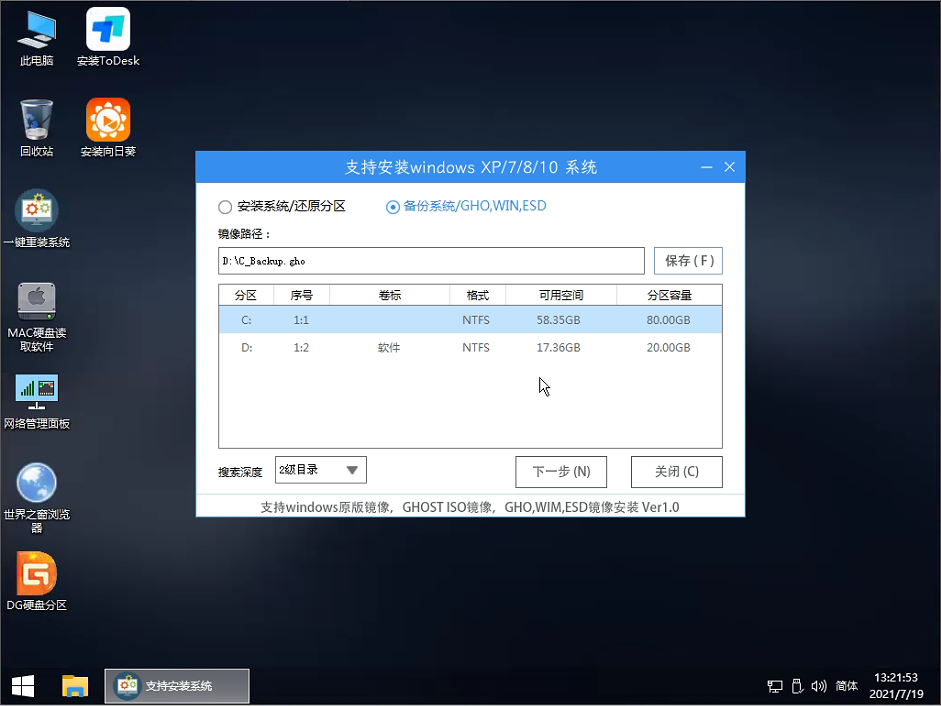Open 安装向日葵 on the desktop
The width and height of the screenshot is (941, 706).
point(107,118)
